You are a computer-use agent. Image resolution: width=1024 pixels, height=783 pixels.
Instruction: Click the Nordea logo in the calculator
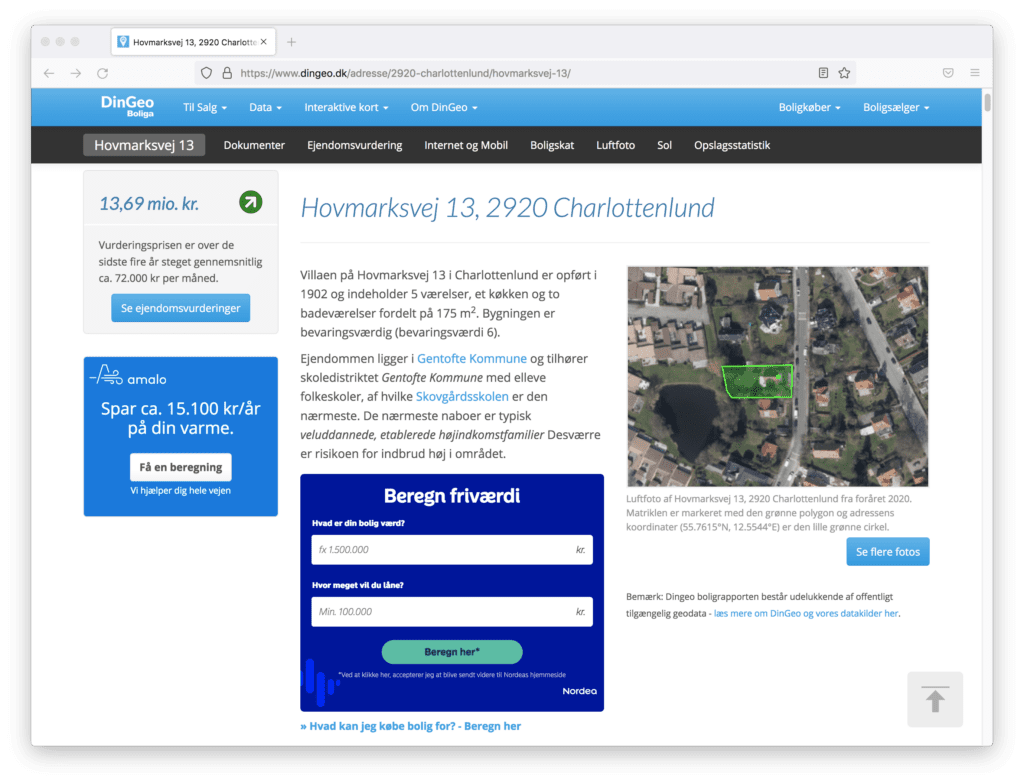click(x=579, y=691)
